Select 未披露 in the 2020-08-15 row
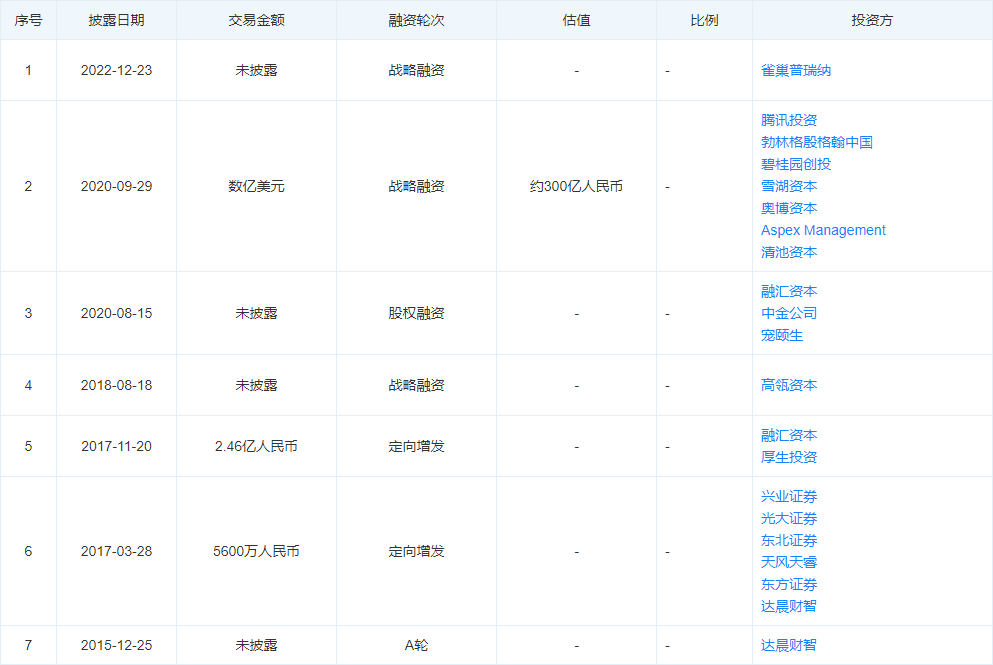This screenshot has height=665, width=993. click(x=256, y=314)
